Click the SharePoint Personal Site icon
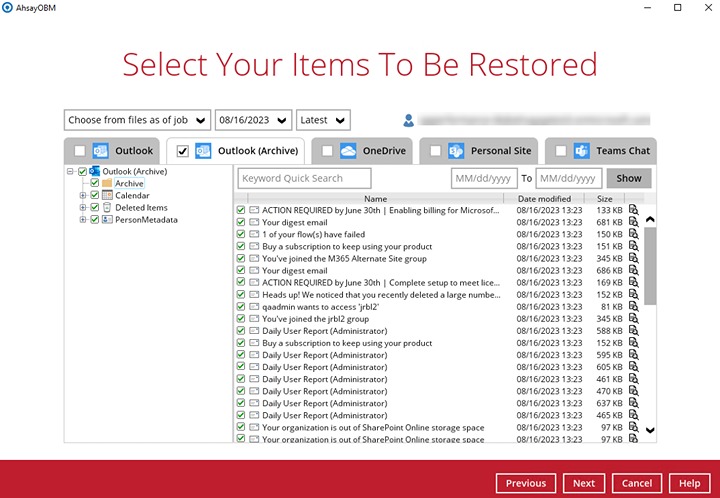 (x=456, y=151)
